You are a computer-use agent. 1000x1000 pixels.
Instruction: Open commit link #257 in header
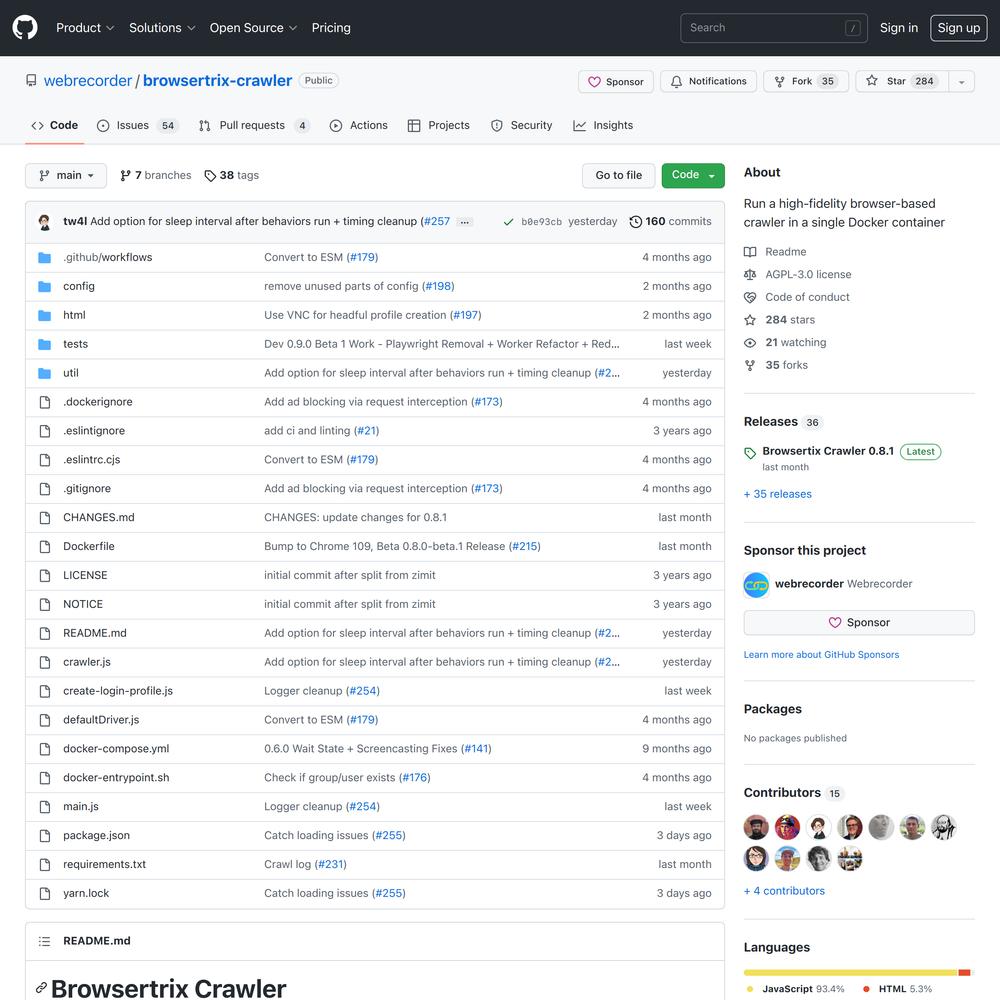pyautogui.click(x=437, y=221)
